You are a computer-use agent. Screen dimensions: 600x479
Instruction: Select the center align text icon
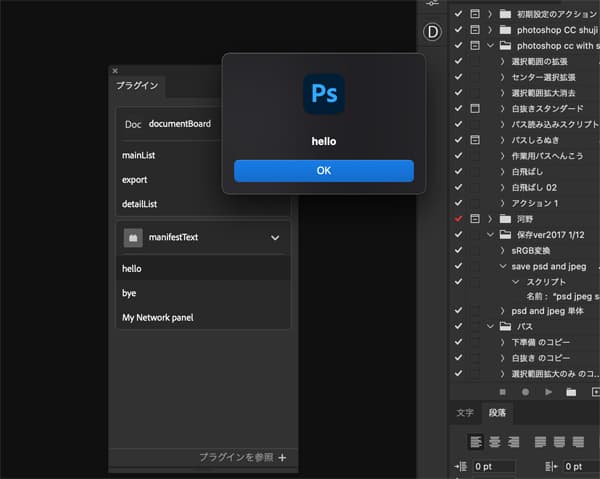(x=495, y=441)
